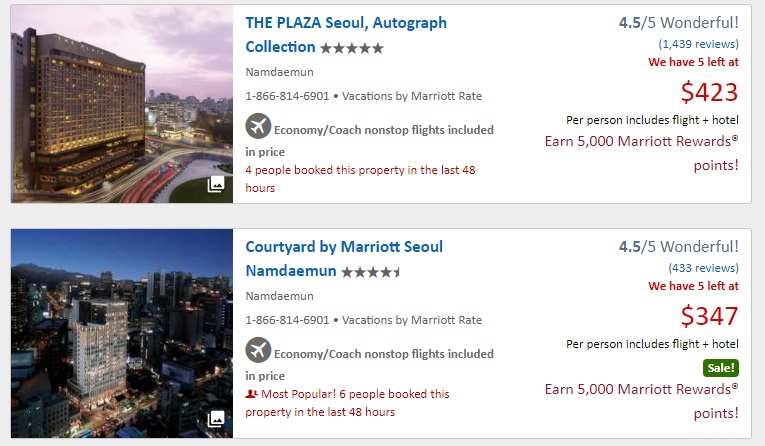Click the Most Popular people icon

[x=251, y=394]
